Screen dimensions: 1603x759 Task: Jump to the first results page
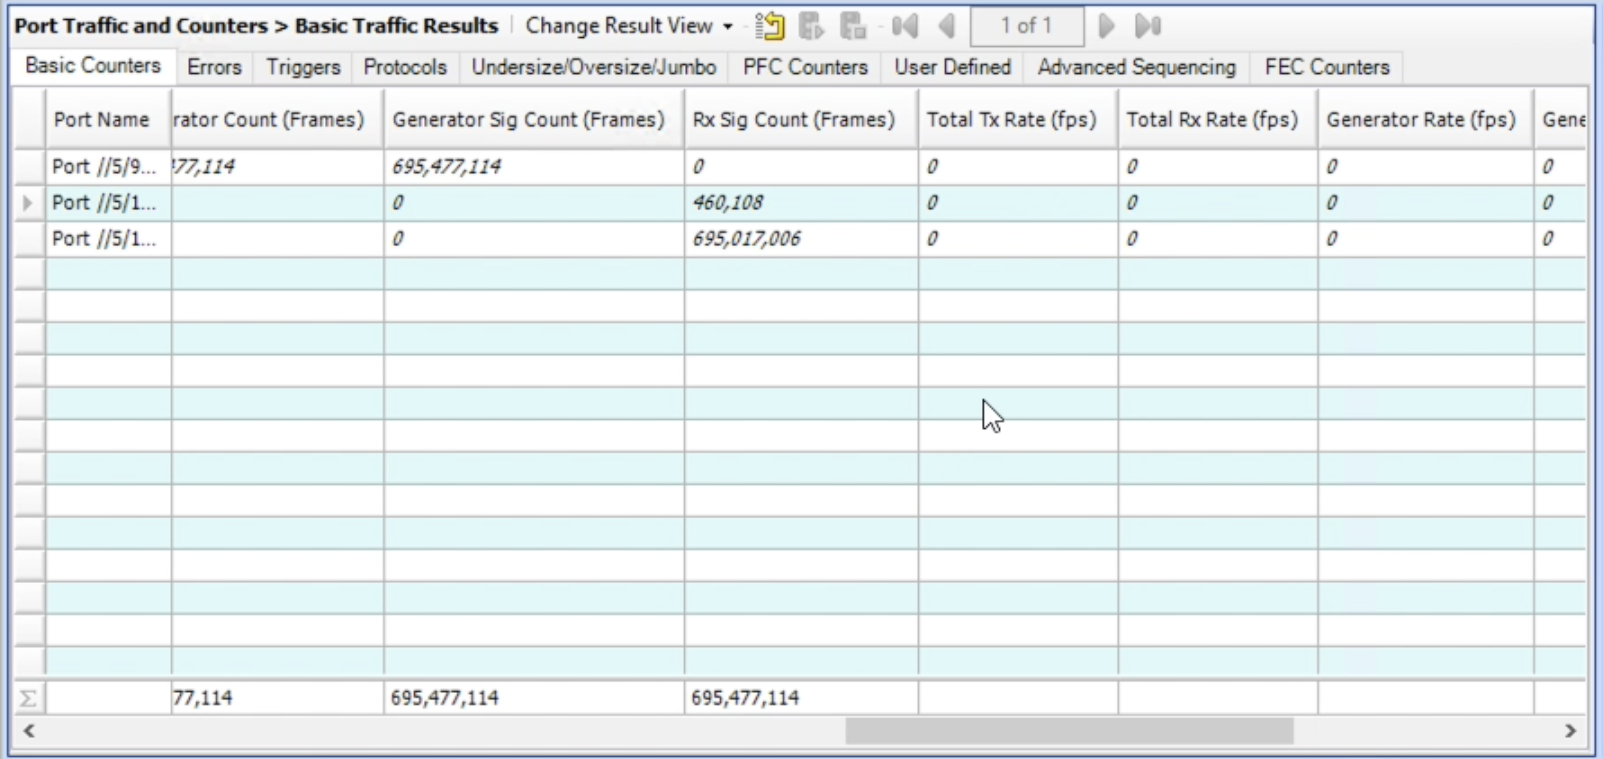(905, 26)
